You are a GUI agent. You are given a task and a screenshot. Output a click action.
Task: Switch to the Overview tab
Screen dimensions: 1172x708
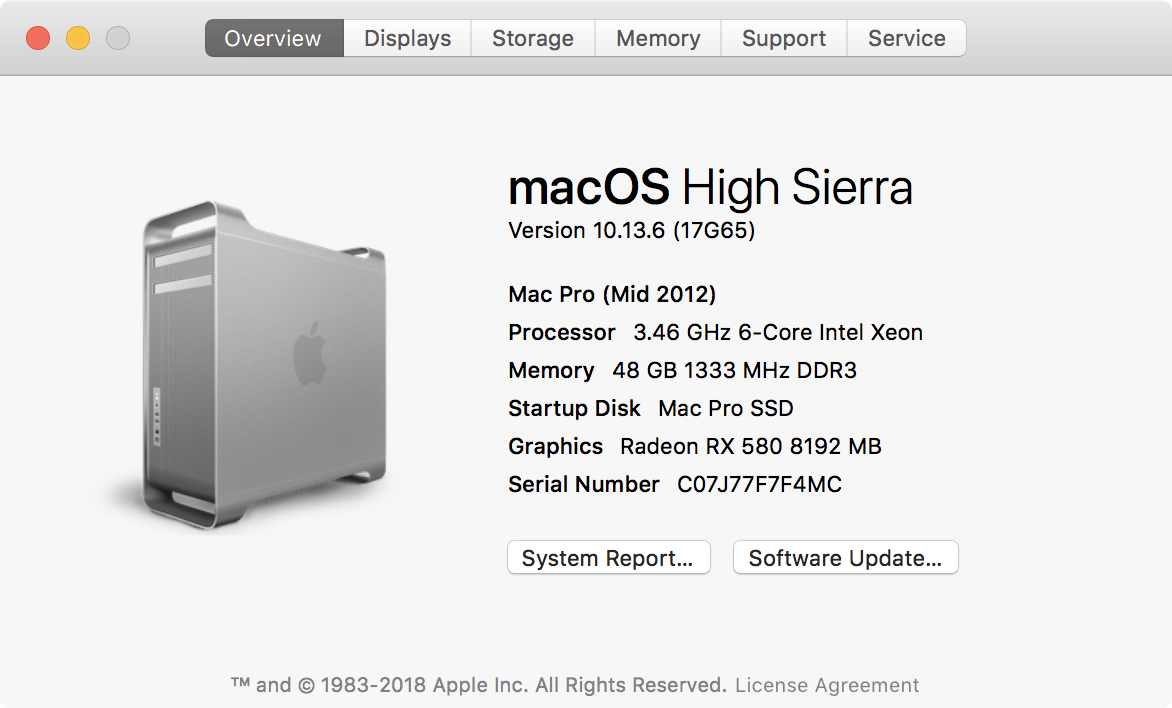coord(273,39)
